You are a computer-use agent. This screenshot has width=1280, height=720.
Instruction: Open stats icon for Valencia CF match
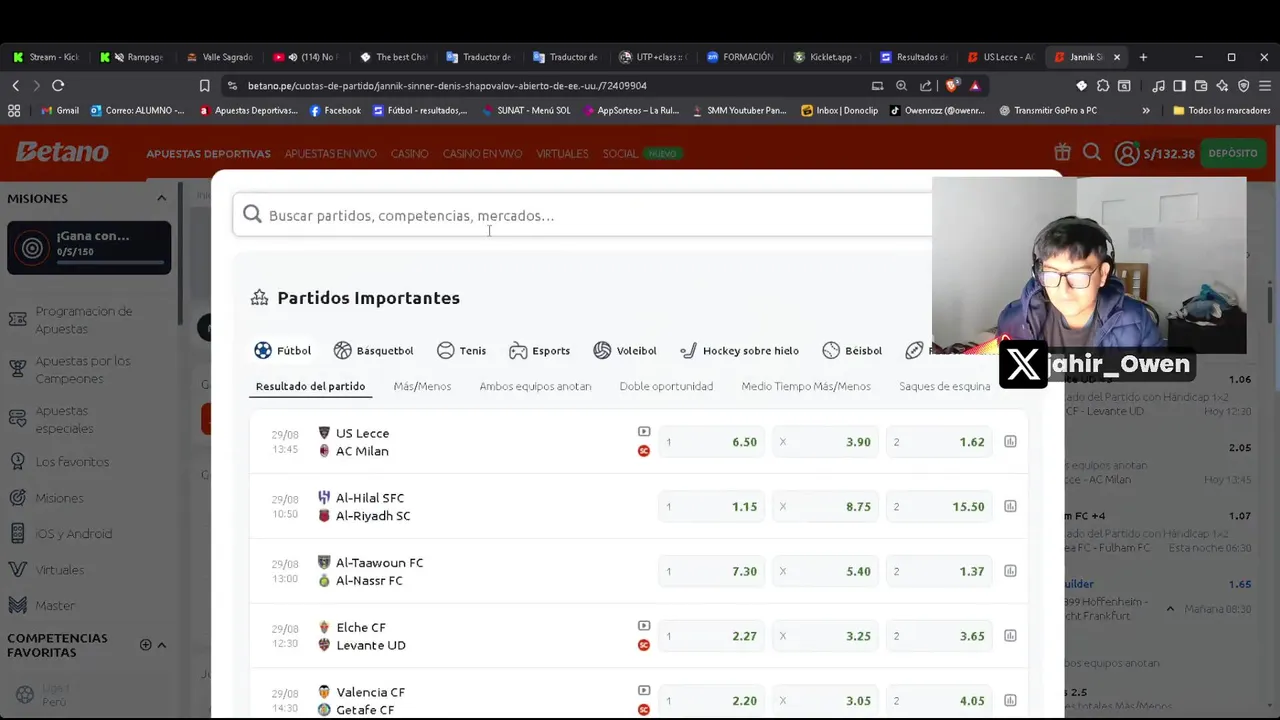pos(1010,701)
